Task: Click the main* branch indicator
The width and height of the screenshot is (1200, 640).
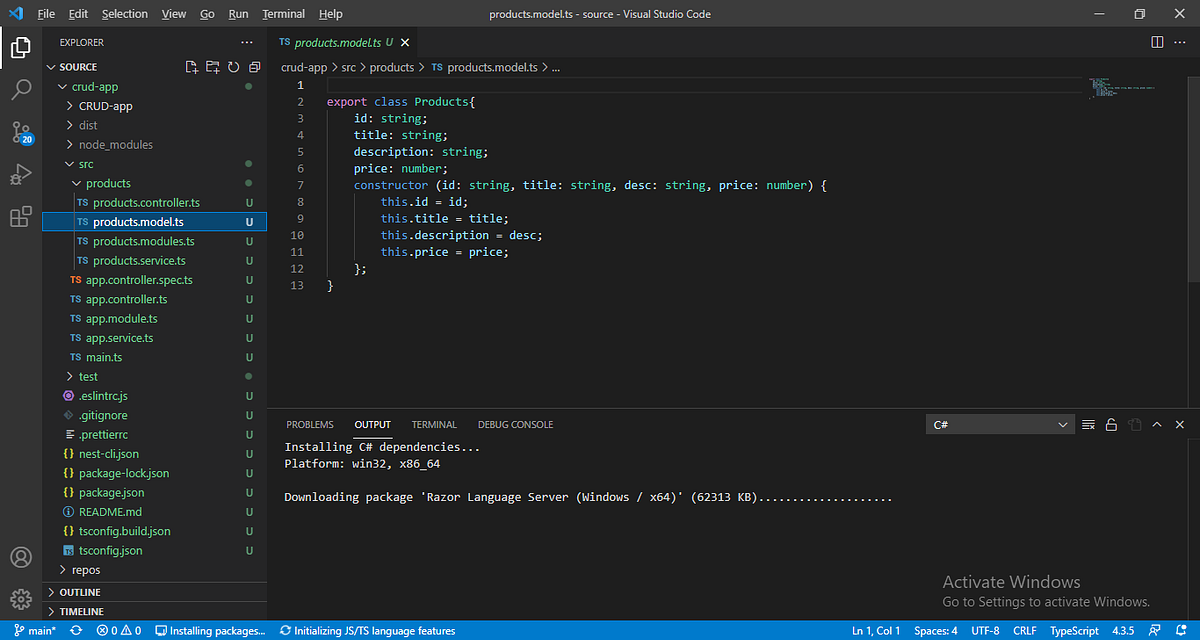Action: 35,630
